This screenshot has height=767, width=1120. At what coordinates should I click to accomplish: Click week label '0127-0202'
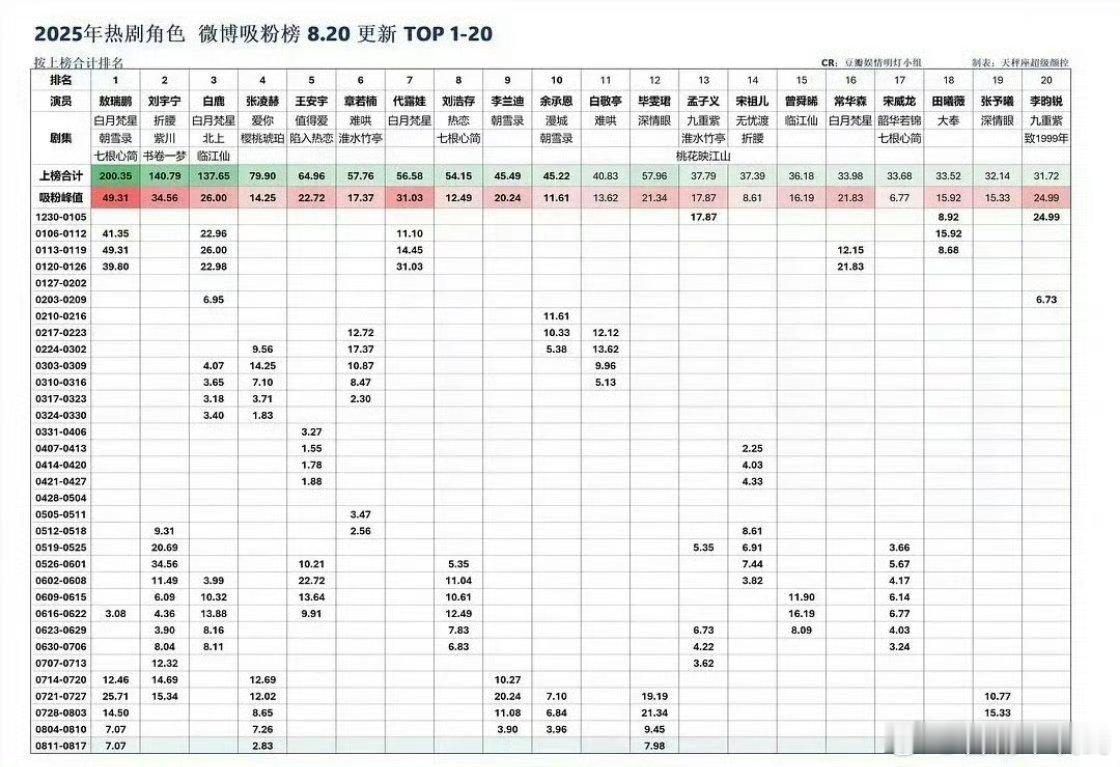click(x=61, y=283)
